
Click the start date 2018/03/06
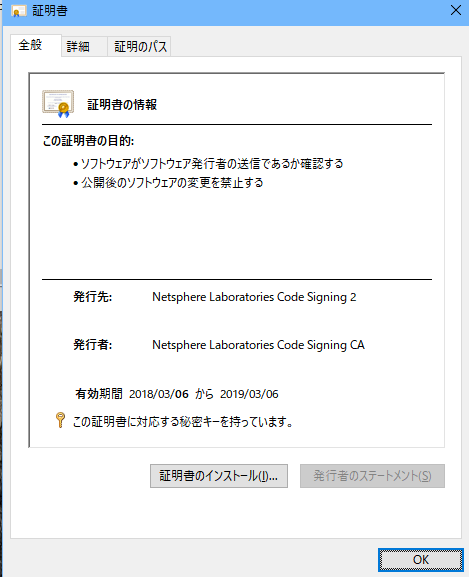point(159,394)
